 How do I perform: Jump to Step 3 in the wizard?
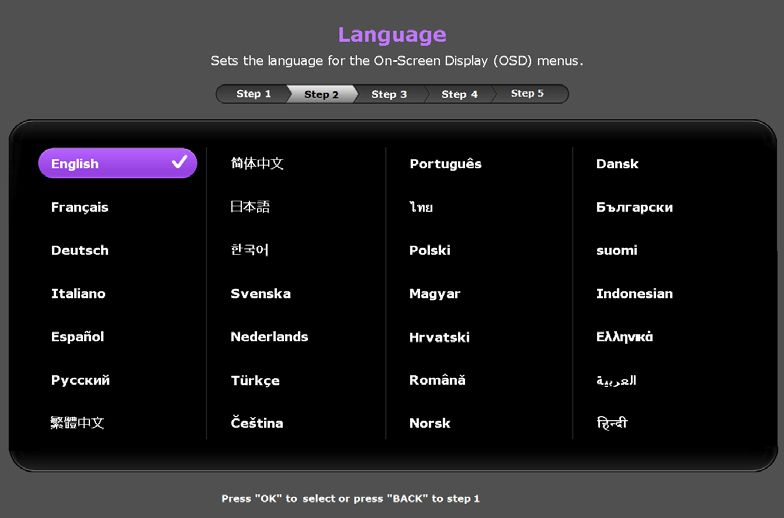click(389, 94)
